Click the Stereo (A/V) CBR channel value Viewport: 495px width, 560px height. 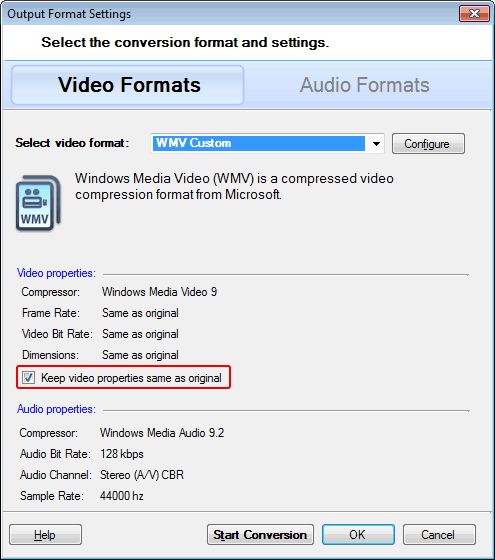pyautogui.click(x=142, y=475)
